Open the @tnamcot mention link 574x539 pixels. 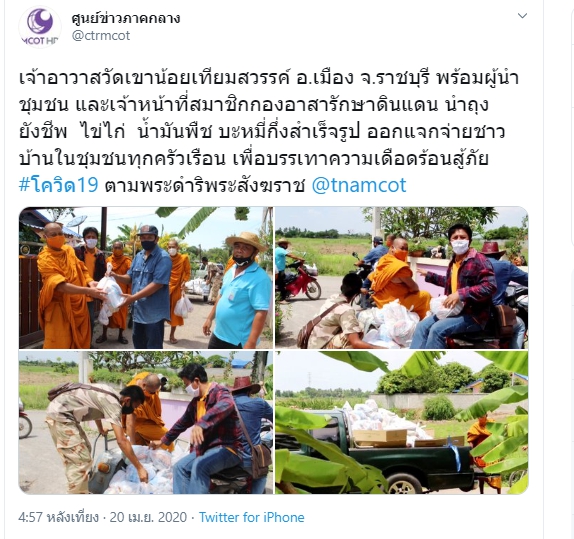tap(359, 185)
